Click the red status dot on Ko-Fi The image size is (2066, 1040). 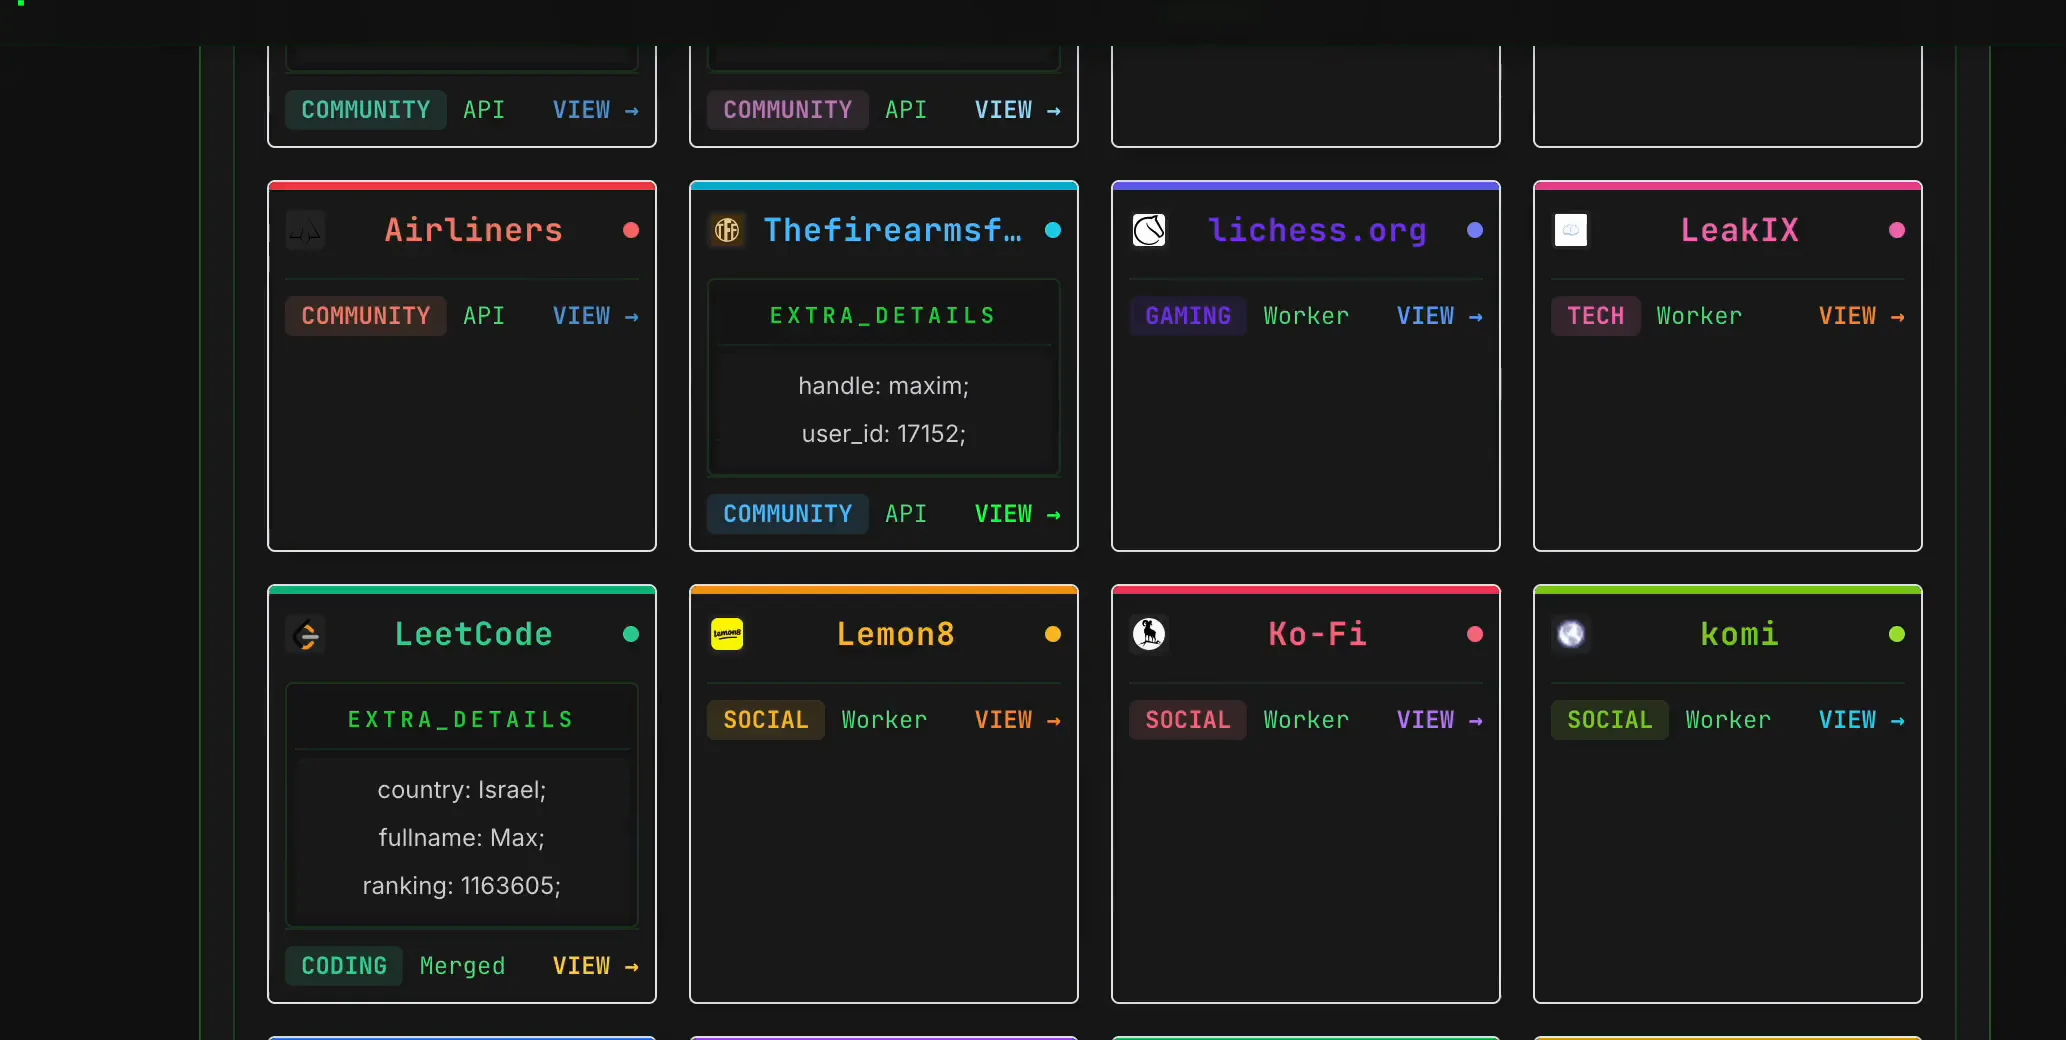pos(1475,635)
